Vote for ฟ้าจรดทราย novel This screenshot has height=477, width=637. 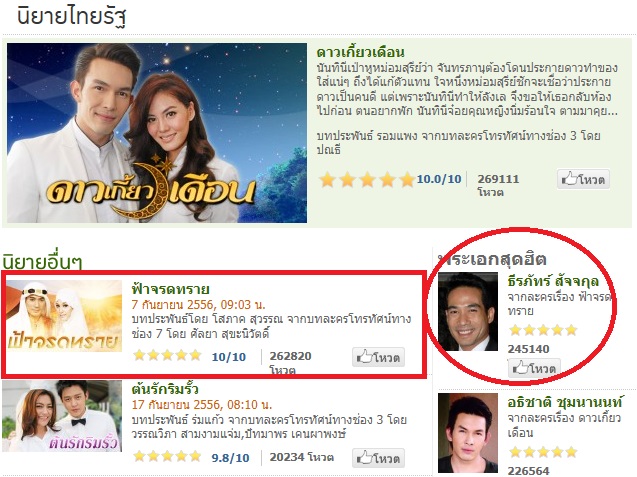[378, 357]
